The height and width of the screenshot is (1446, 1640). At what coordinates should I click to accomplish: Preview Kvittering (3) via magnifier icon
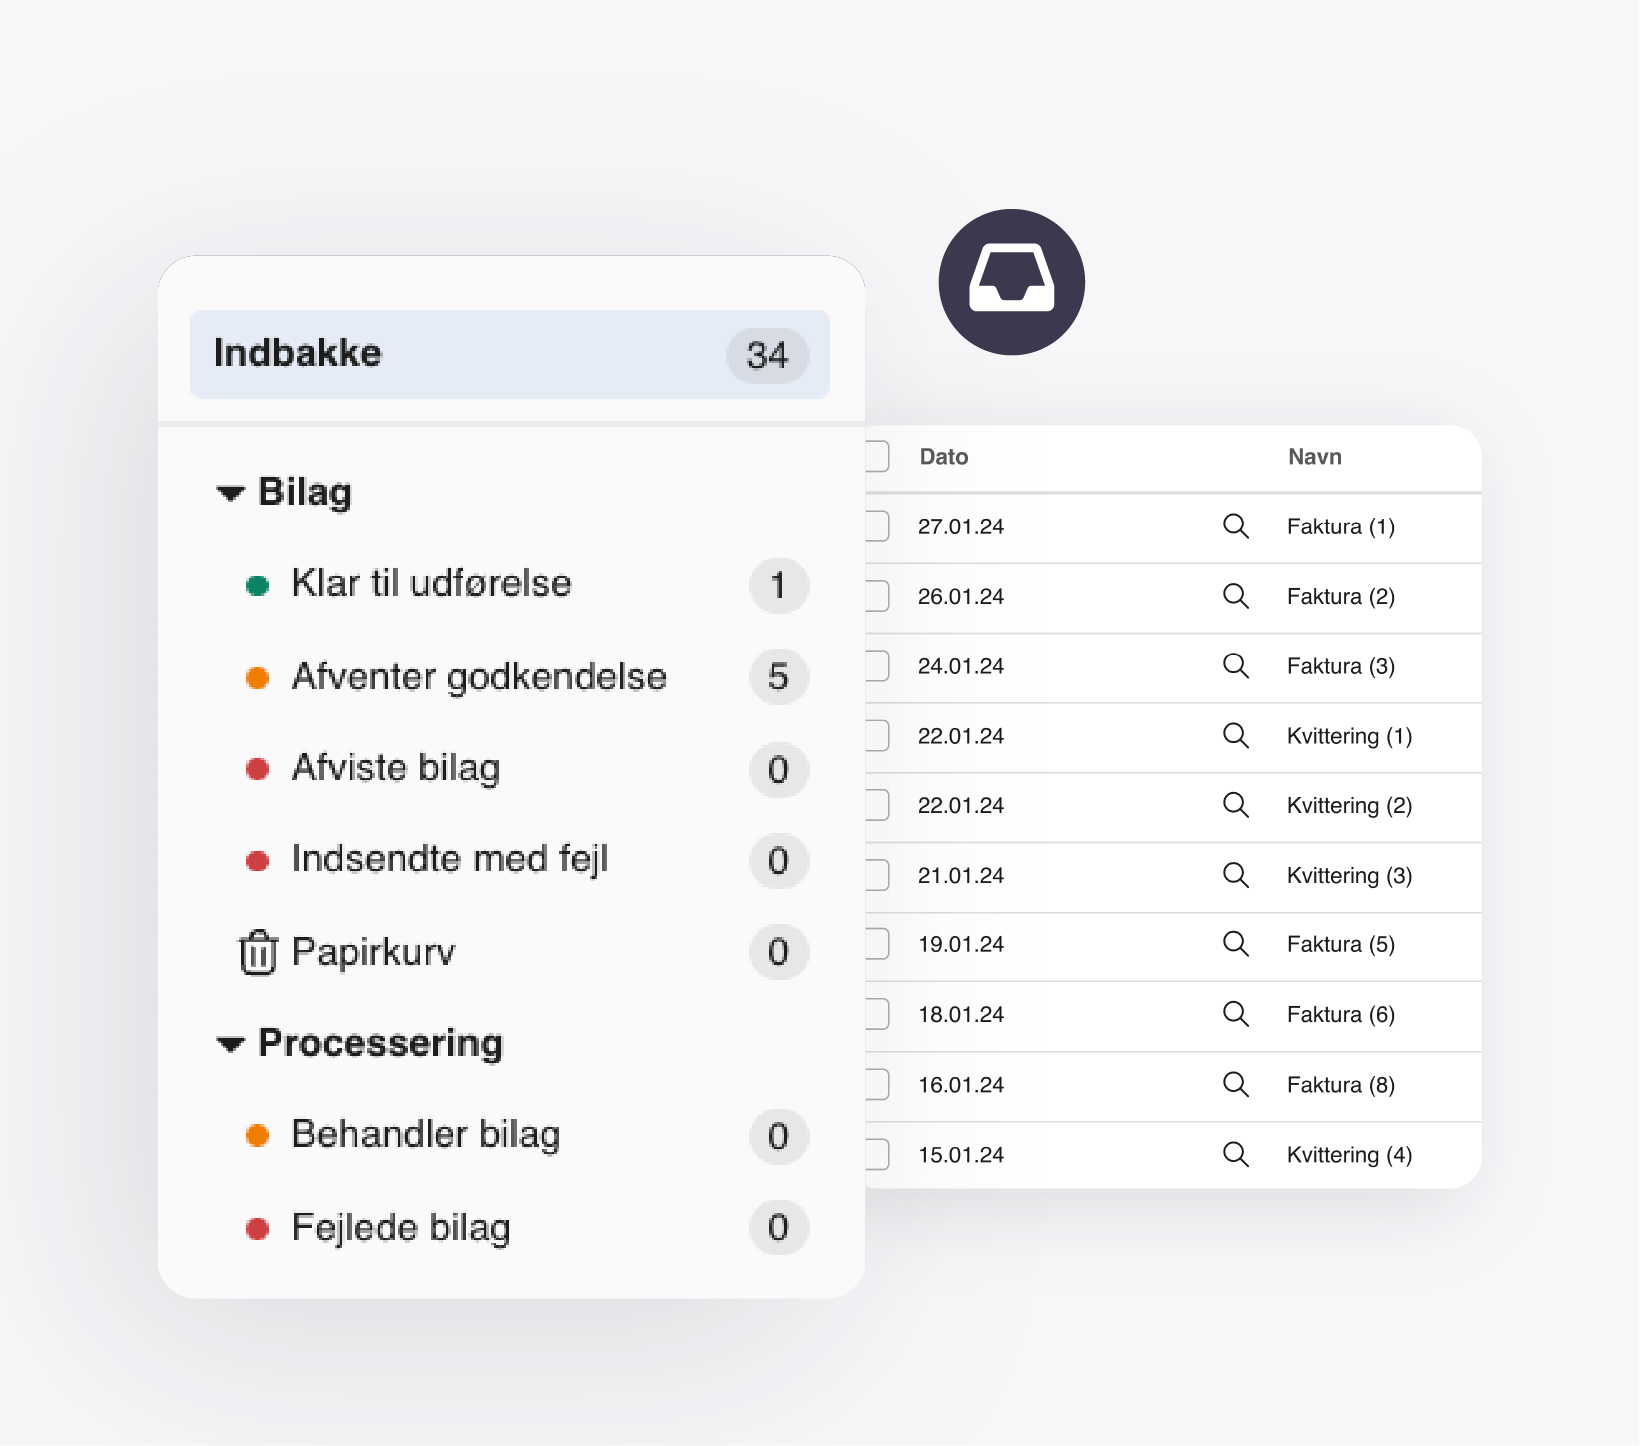pyautogui.click(x=1236, y=875)
